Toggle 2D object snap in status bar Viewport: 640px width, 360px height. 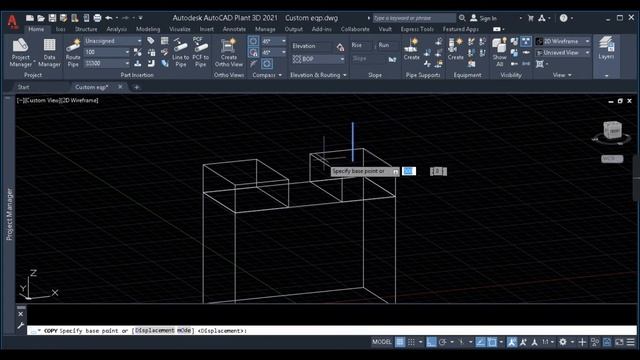[x=492, y=342]
